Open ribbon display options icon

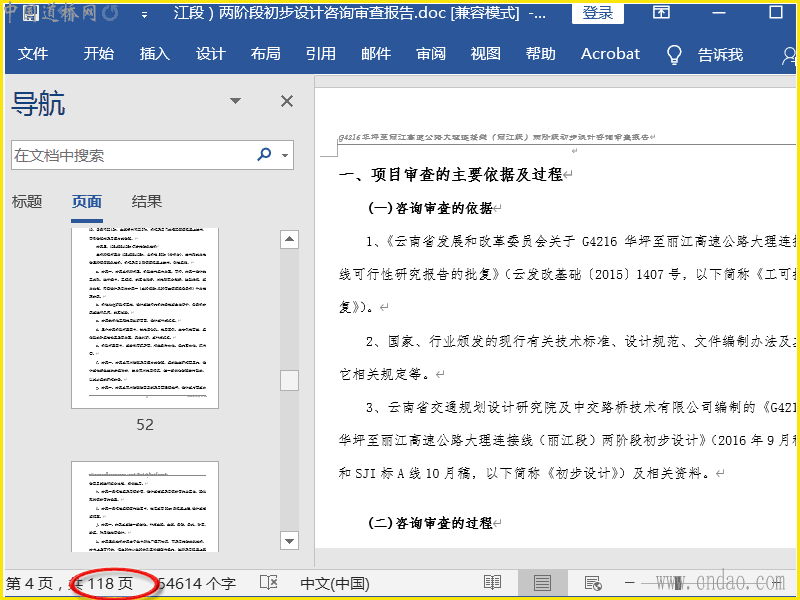[x=661, y=12]
